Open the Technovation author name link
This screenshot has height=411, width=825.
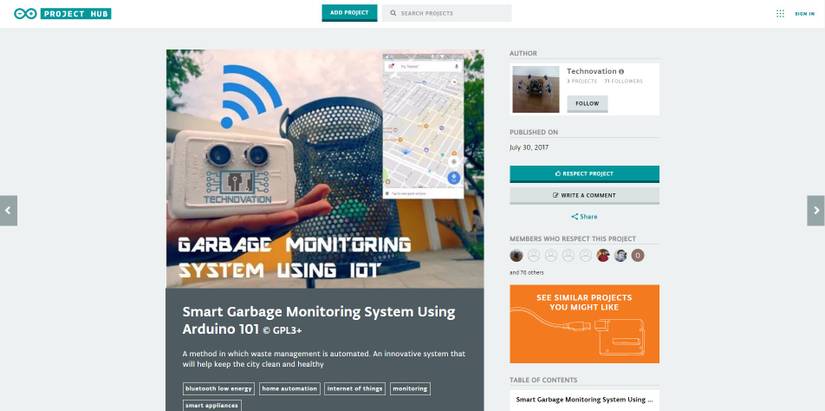[x=591, y=71]
